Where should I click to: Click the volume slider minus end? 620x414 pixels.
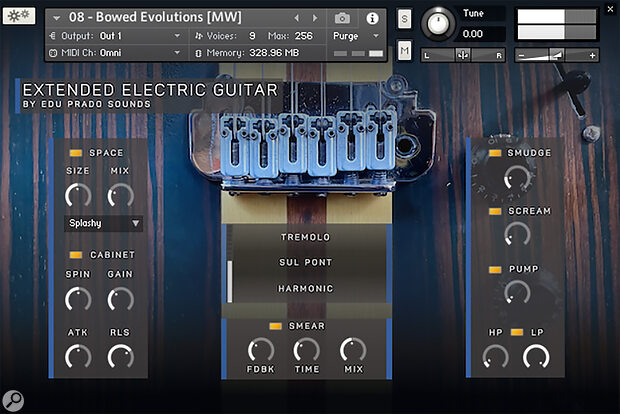tap(522, 56)
